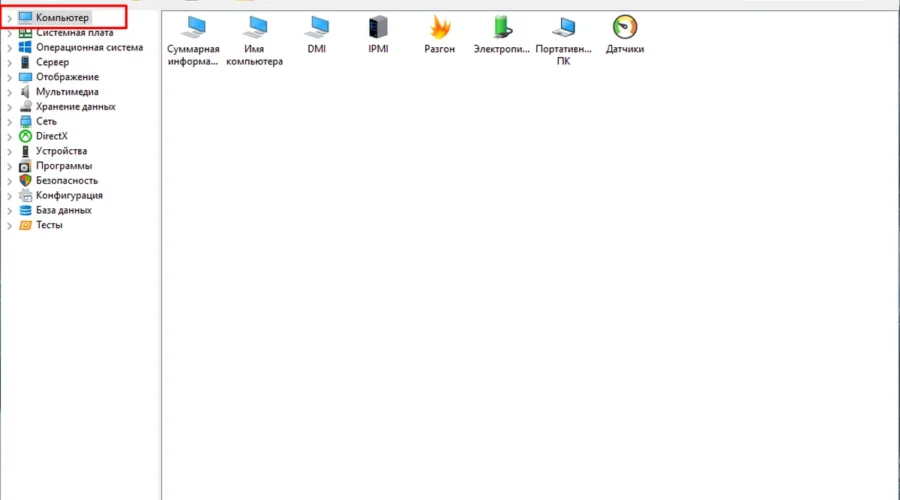Select Безопасность shield item
Viewport: 900px width, 500px height.
66,181
